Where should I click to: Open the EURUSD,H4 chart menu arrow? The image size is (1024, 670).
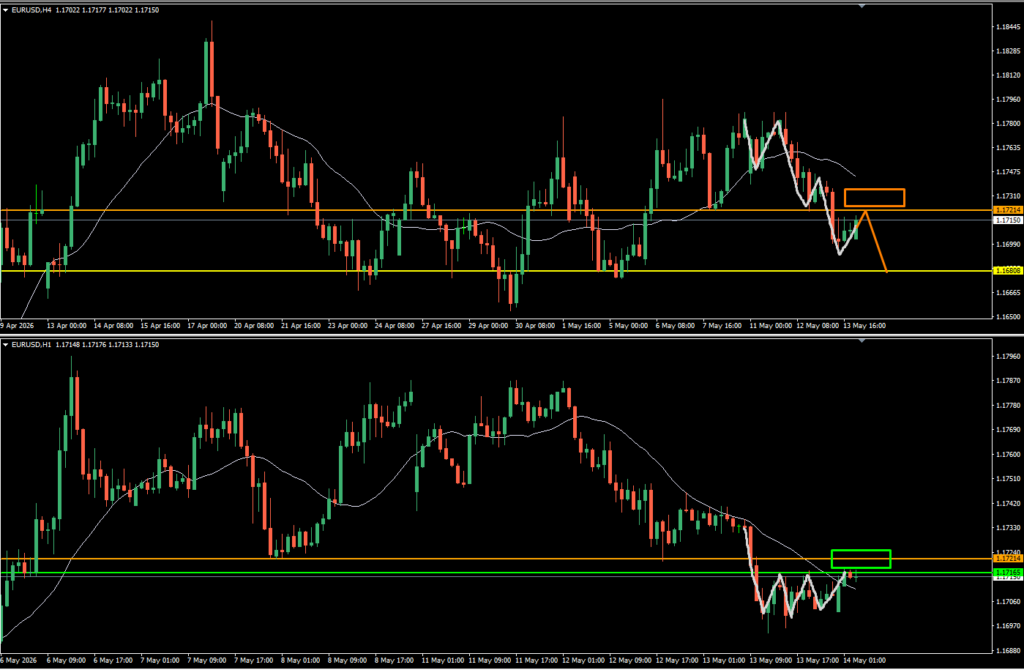6,10
